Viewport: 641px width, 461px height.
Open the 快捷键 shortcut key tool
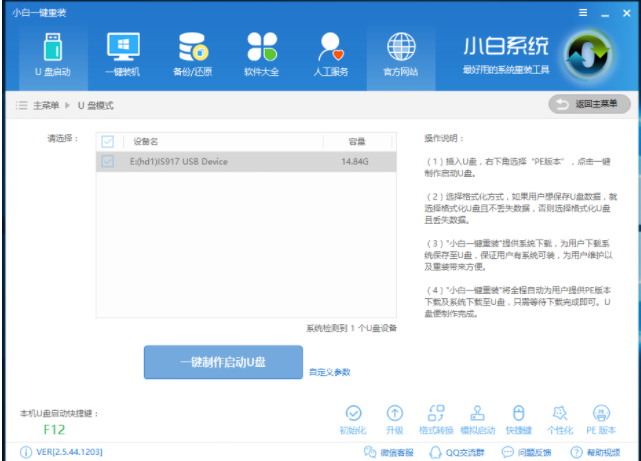[x=518, y=419]
